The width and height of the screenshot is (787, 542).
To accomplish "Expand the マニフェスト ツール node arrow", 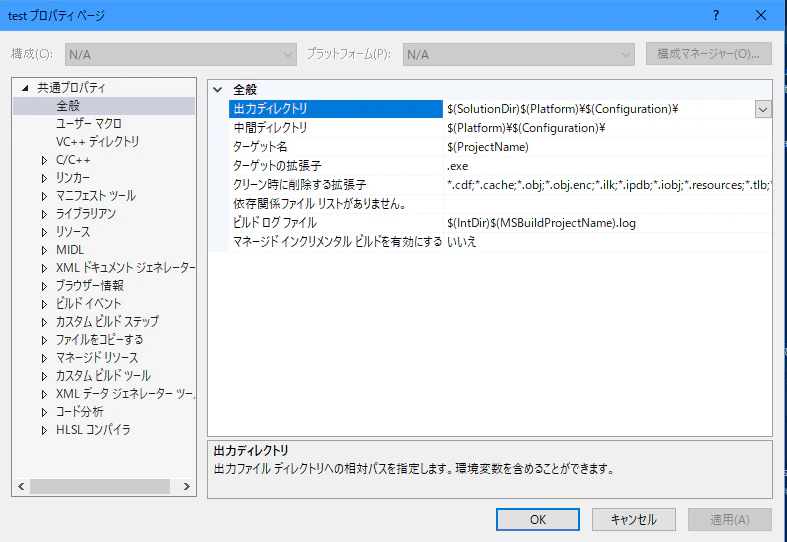I will click(x=45, y=196).
